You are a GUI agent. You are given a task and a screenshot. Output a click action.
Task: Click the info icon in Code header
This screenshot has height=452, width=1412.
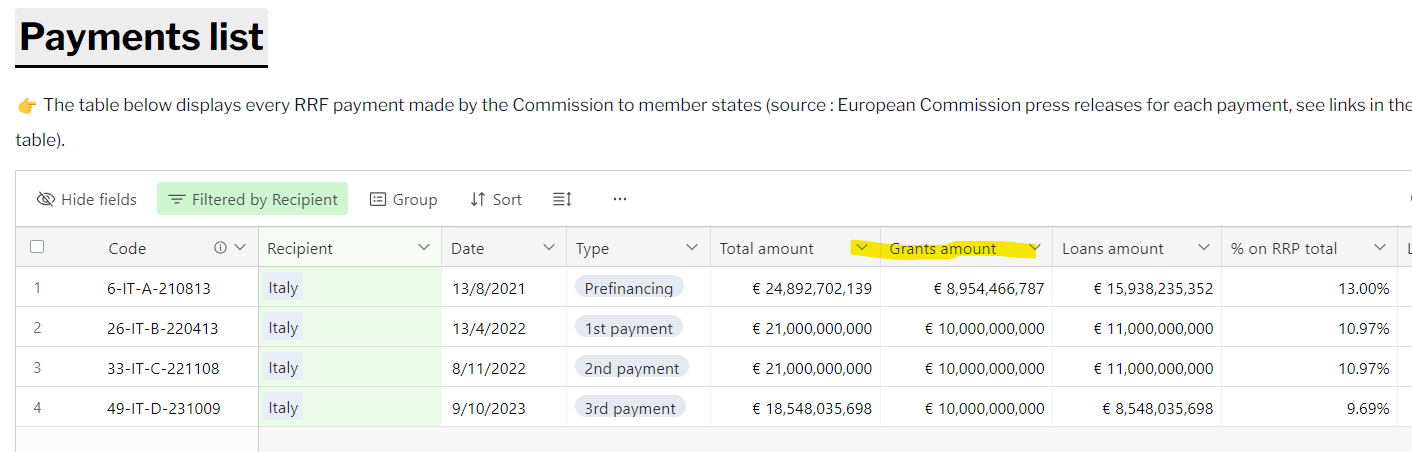220,248
